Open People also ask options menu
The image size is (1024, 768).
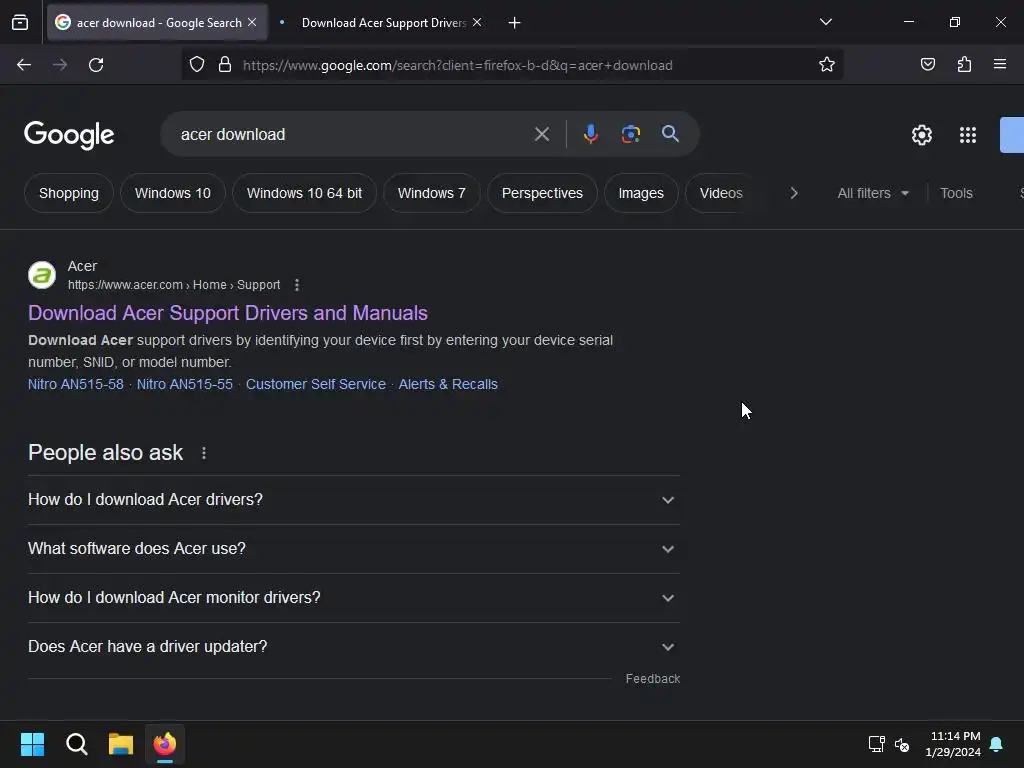[x=204, y=453]
